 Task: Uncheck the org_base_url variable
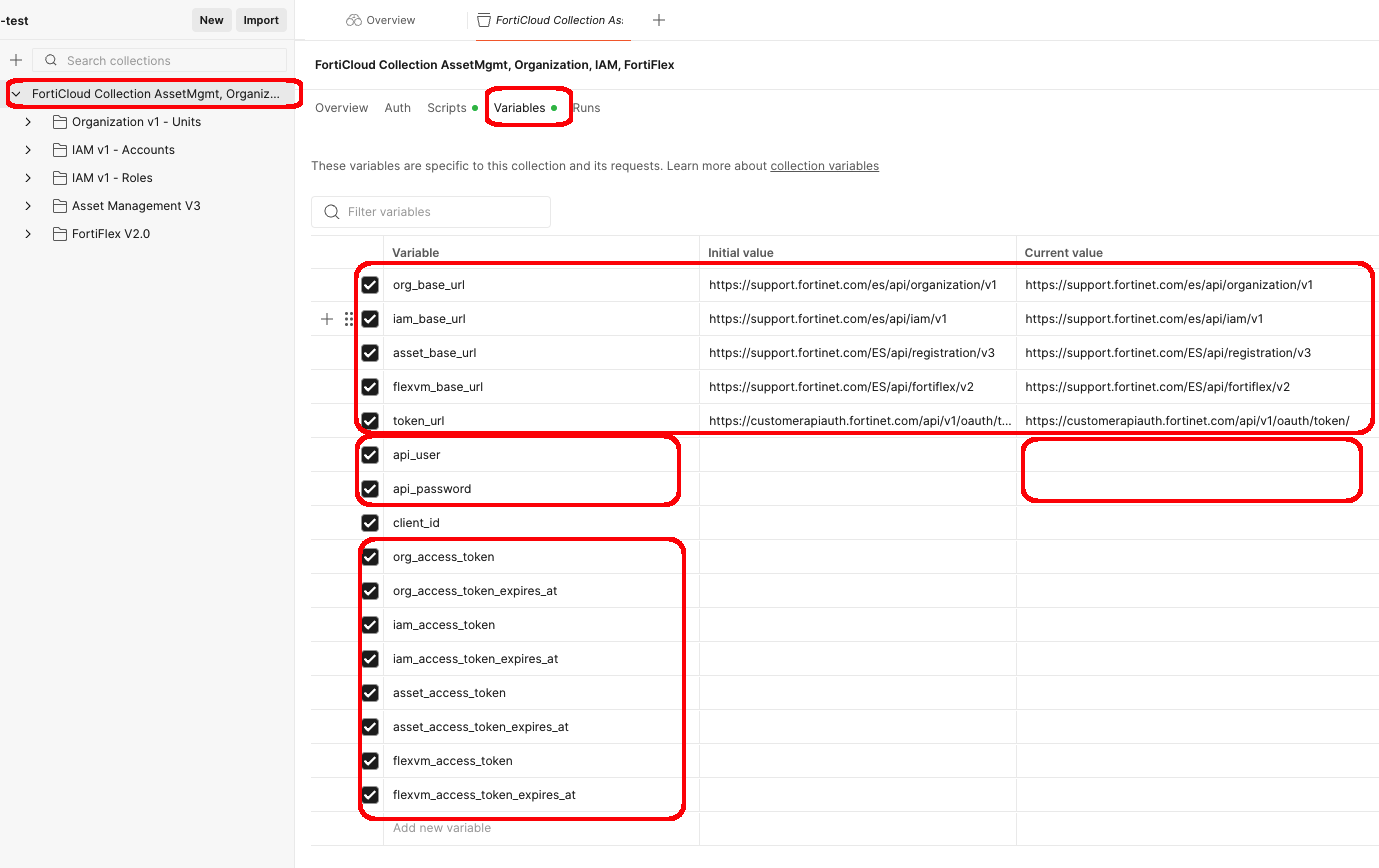[370, 285]
